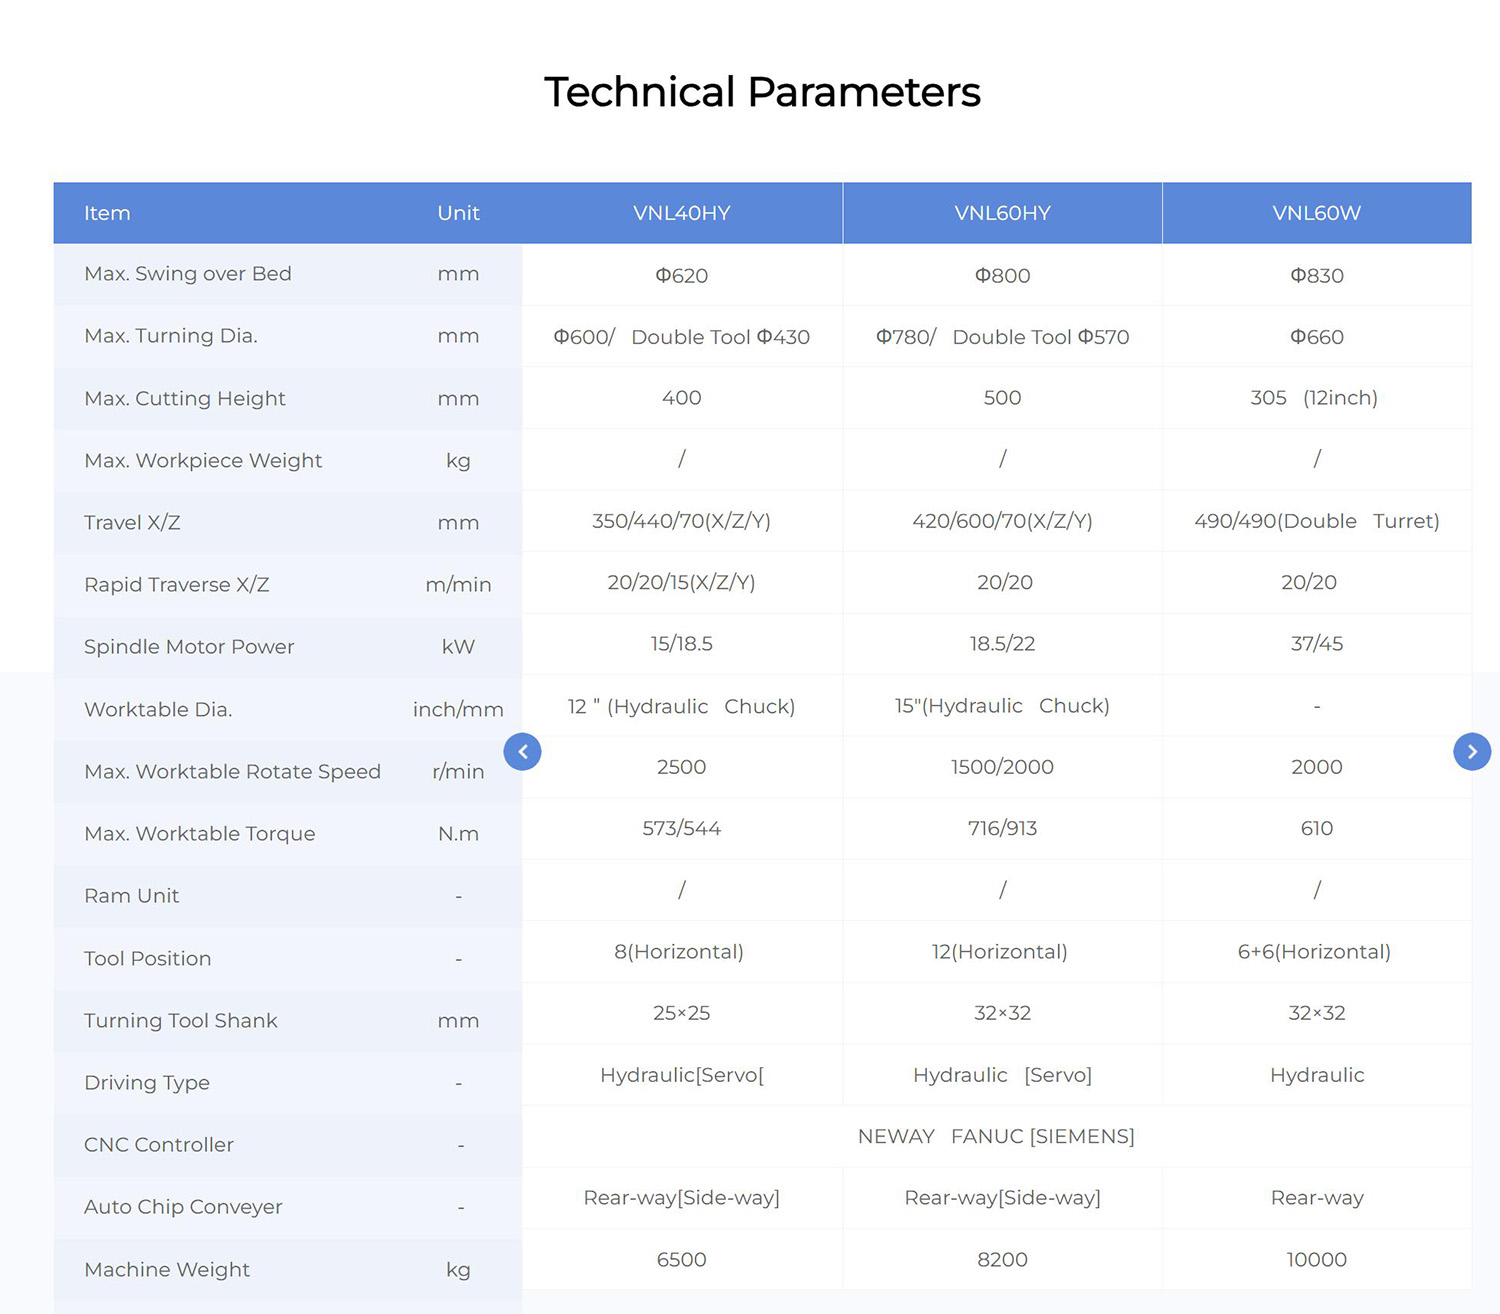Select the VNL60W column header
Viewport: 1500px width, 1314px height.
(x=1317, y=213)
